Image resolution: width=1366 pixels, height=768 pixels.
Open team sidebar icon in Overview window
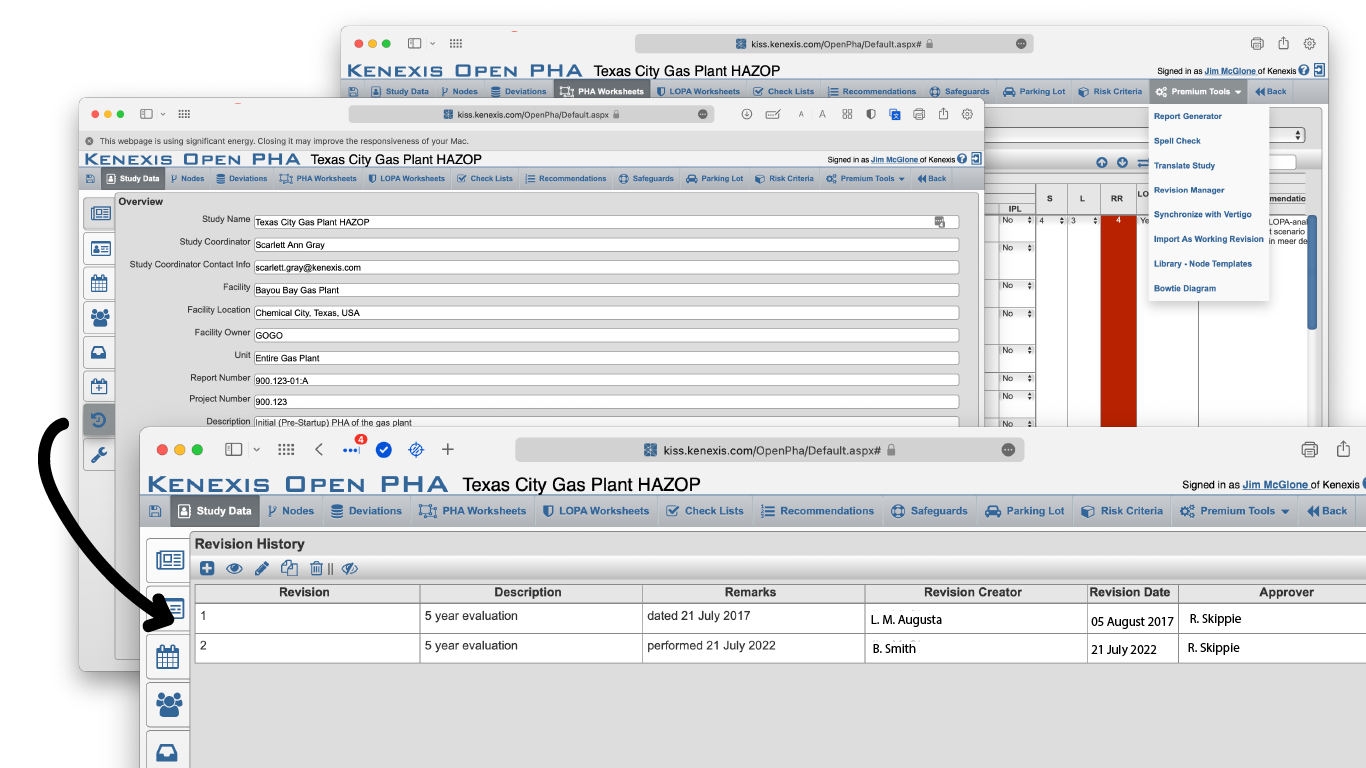[99, 317]
